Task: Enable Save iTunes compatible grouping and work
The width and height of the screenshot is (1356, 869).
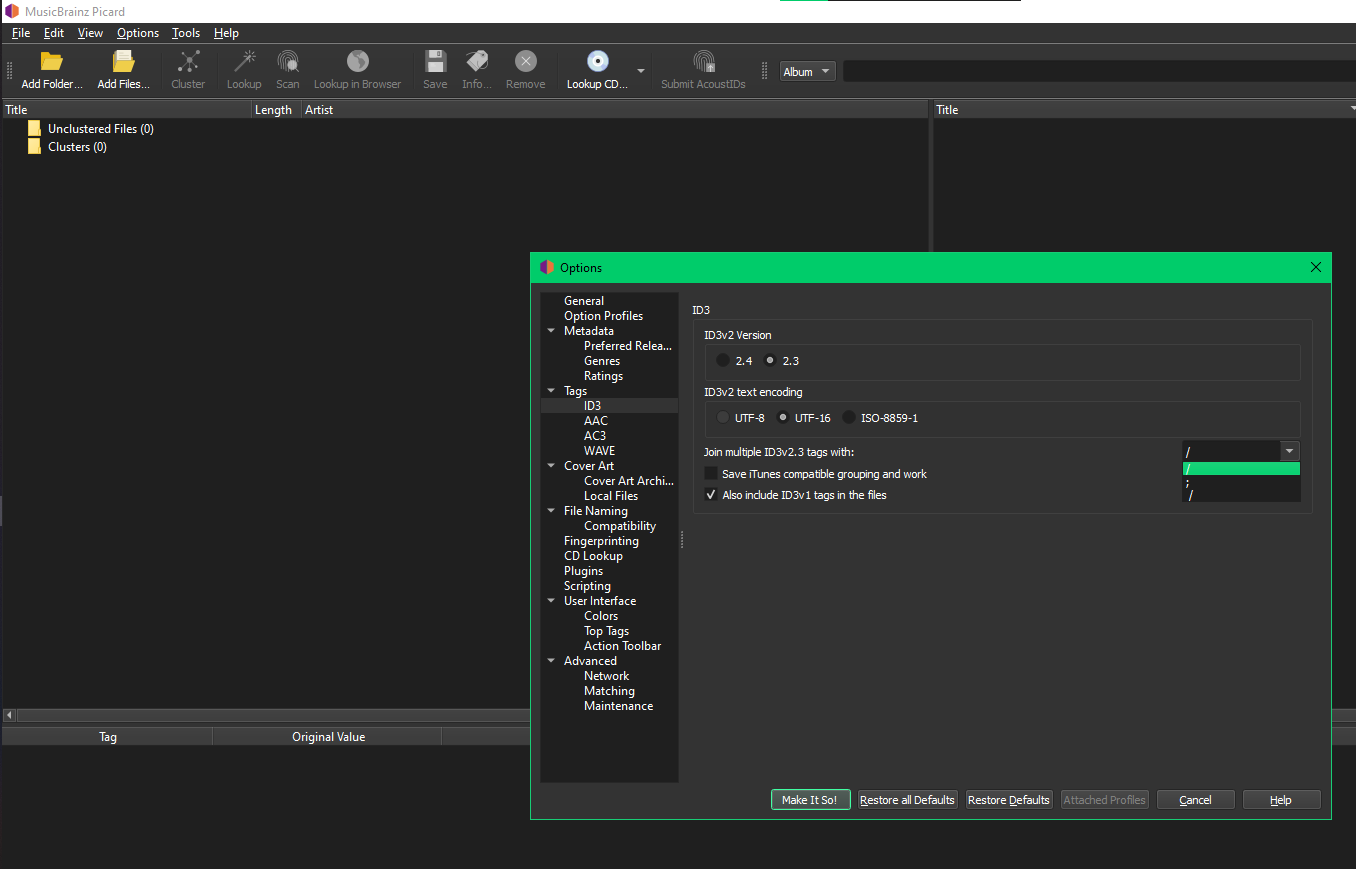Action: point(711,474)
